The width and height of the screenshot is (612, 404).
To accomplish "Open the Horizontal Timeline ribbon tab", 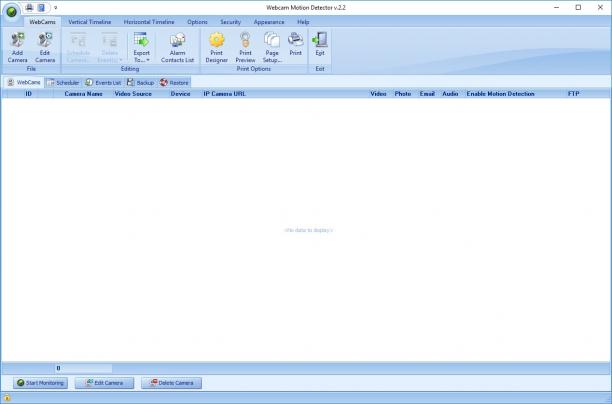I will click(149, 22).
